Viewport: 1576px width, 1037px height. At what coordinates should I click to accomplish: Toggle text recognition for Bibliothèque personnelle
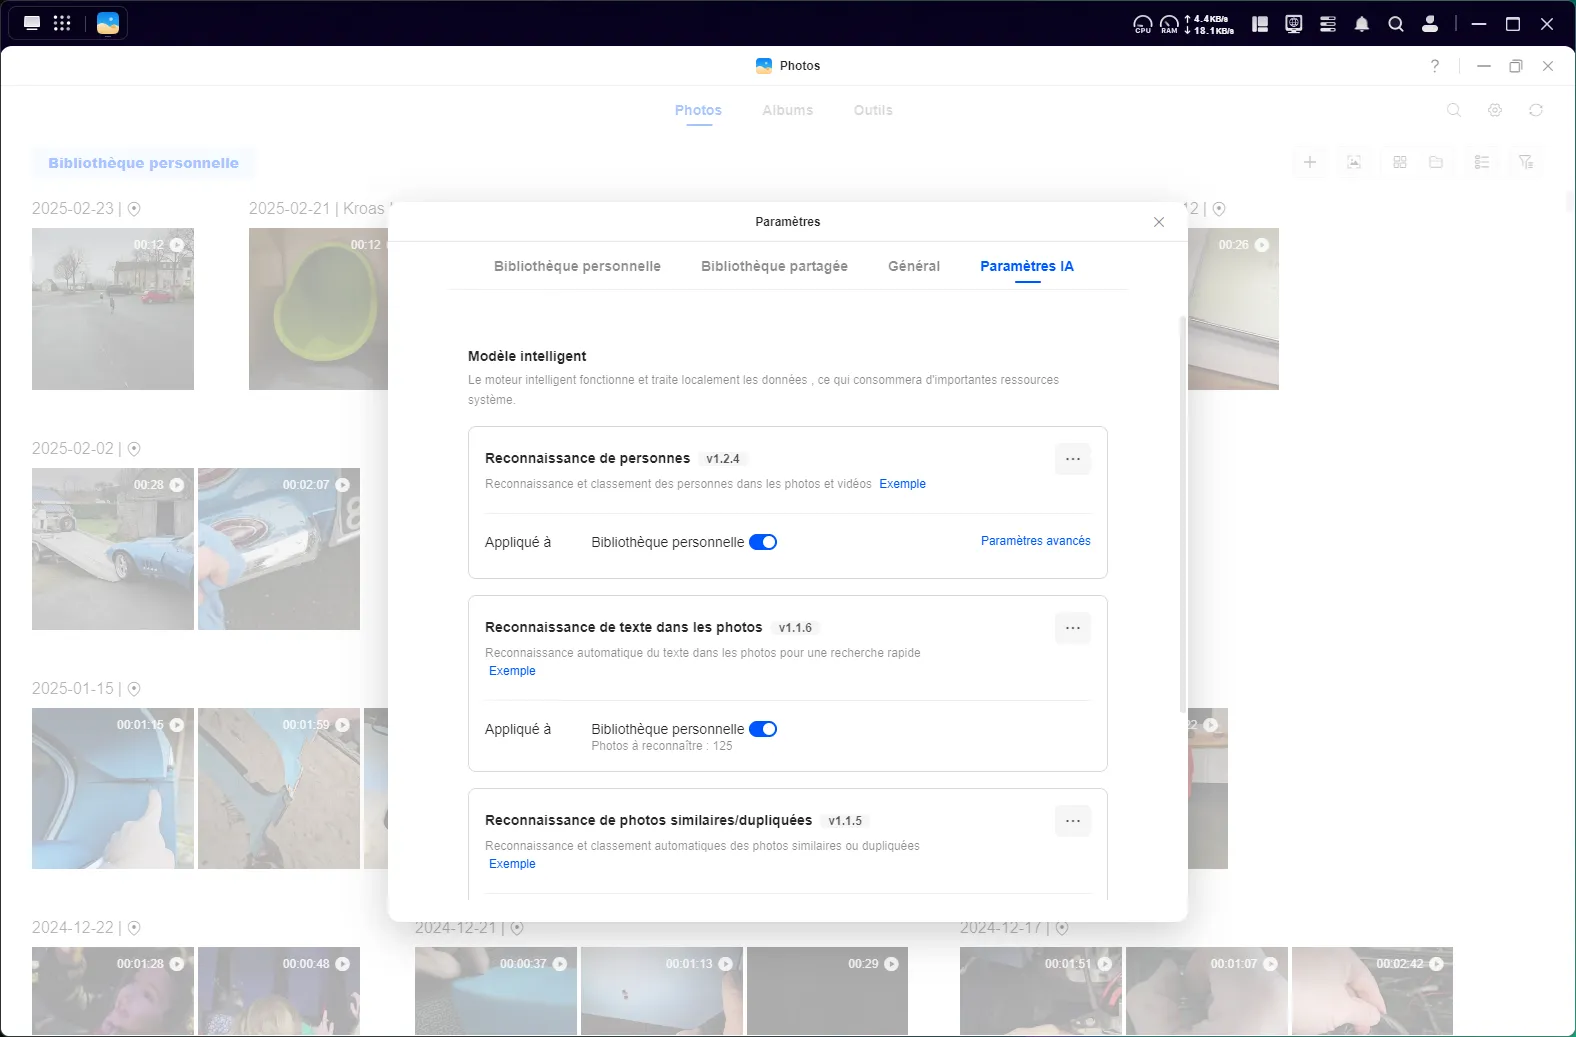click(763, 729)
